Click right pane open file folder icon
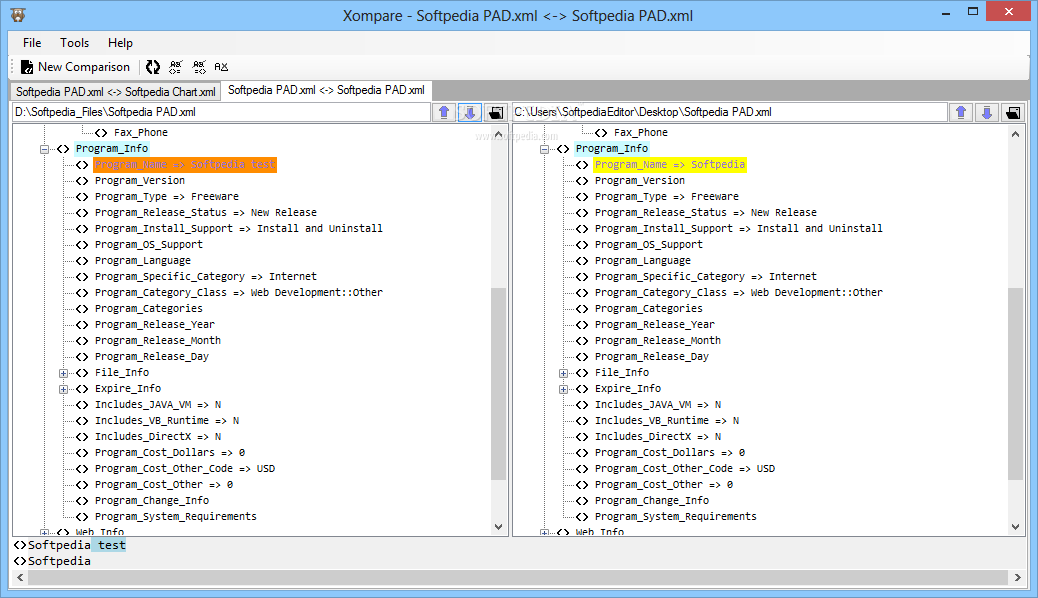 point(1013,113)
